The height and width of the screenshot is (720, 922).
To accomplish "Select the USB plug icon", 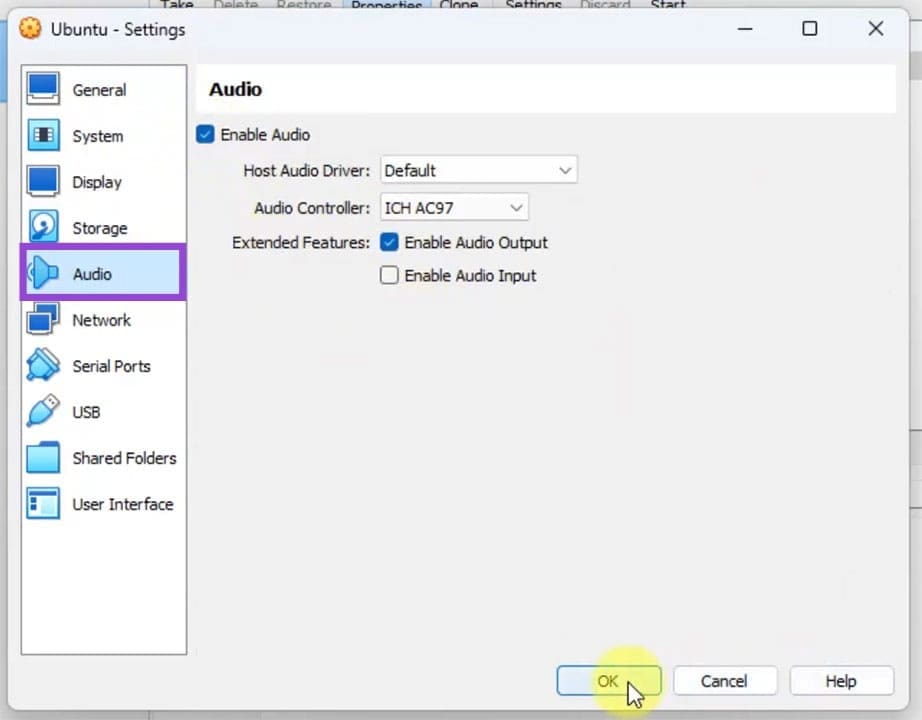I will click(x=43, y=411).
